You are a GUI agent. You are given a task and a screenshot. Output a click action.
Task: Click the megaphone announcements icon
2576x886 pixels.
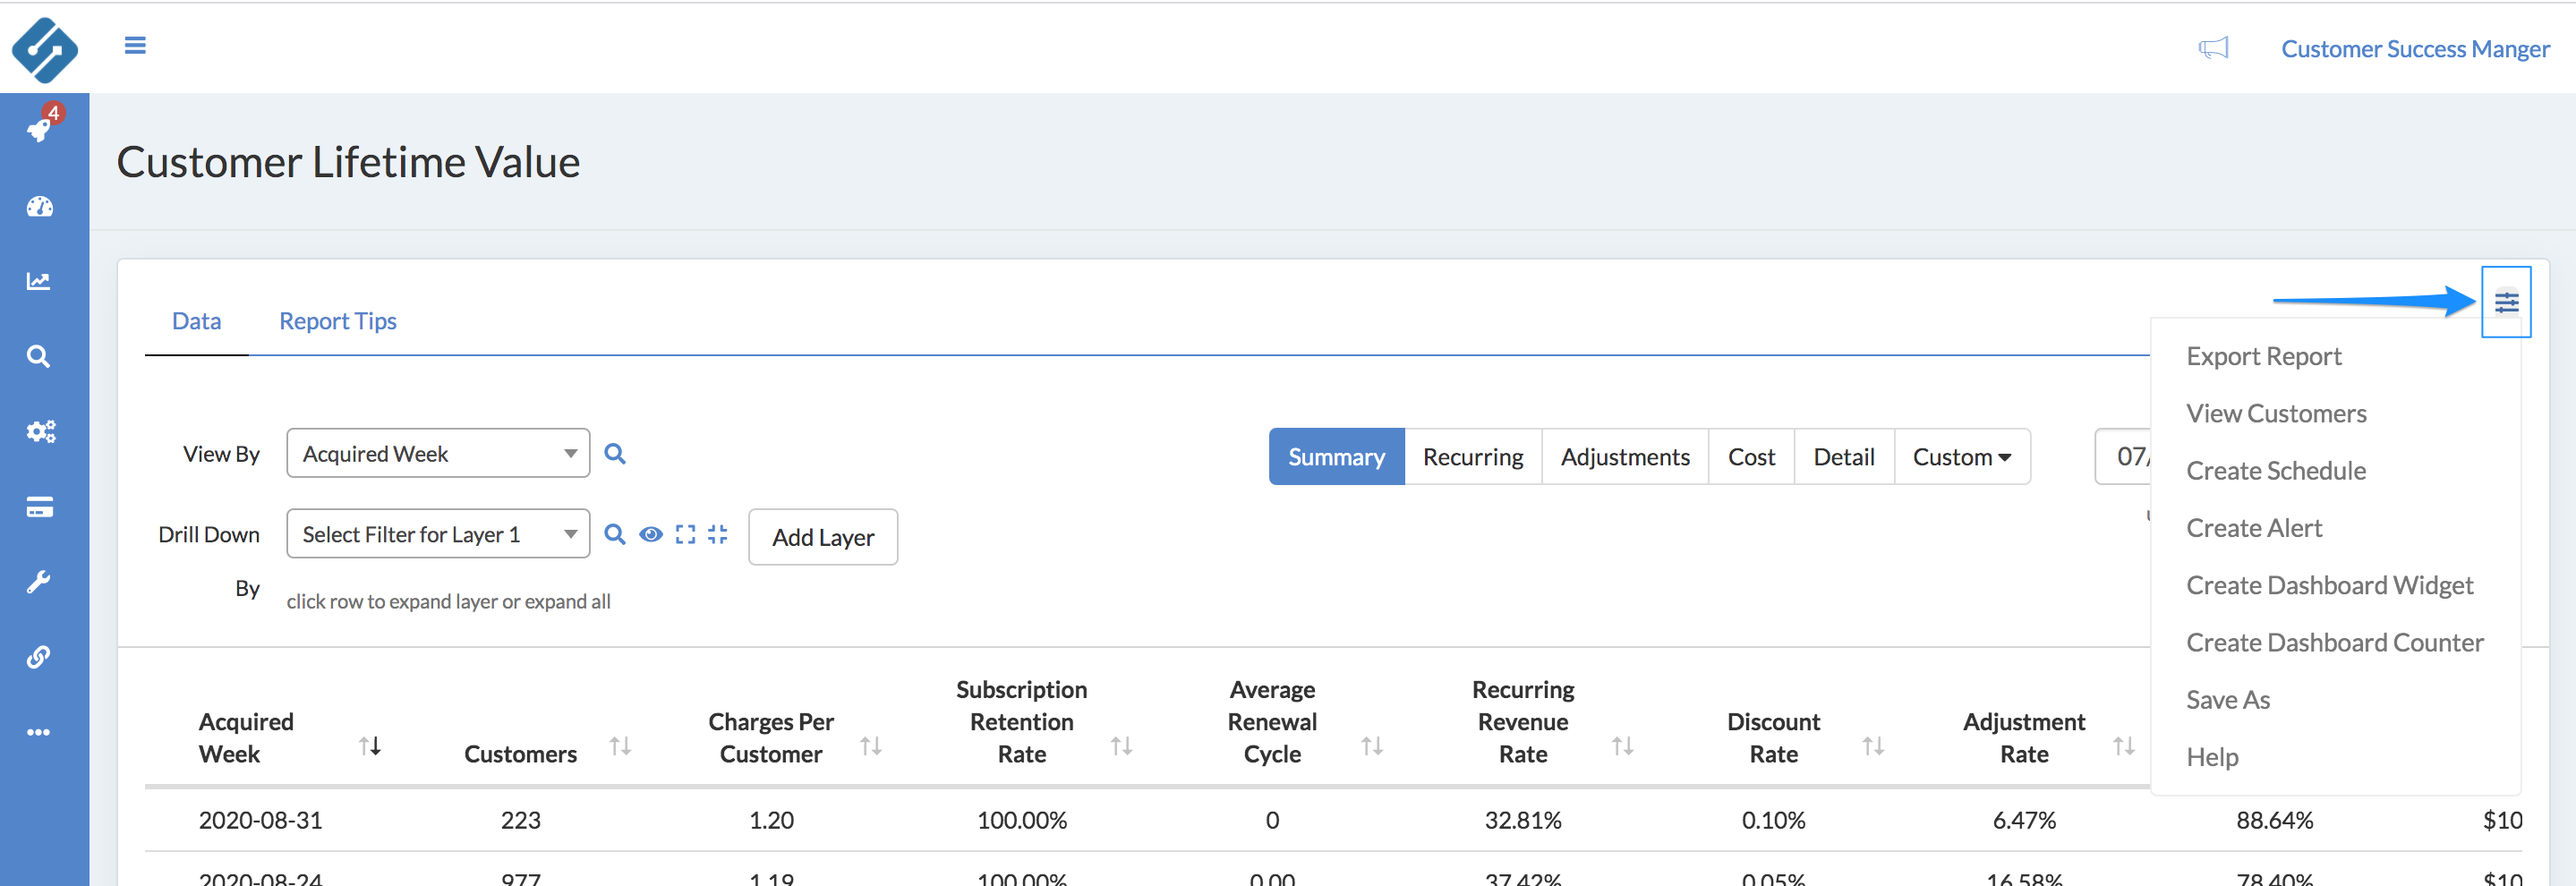click(2213, 48)
